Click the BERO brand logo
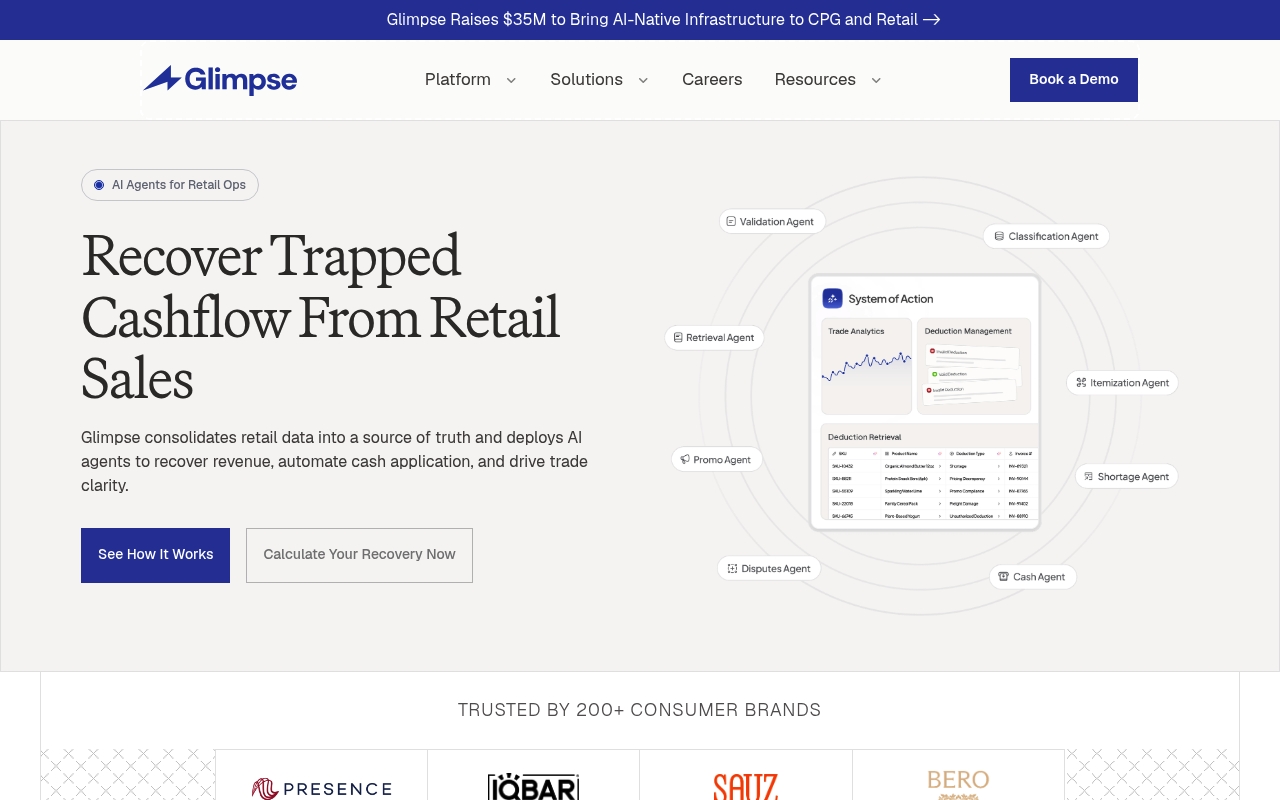Viewport: 1280px width, 800px height. pos(958,784)
